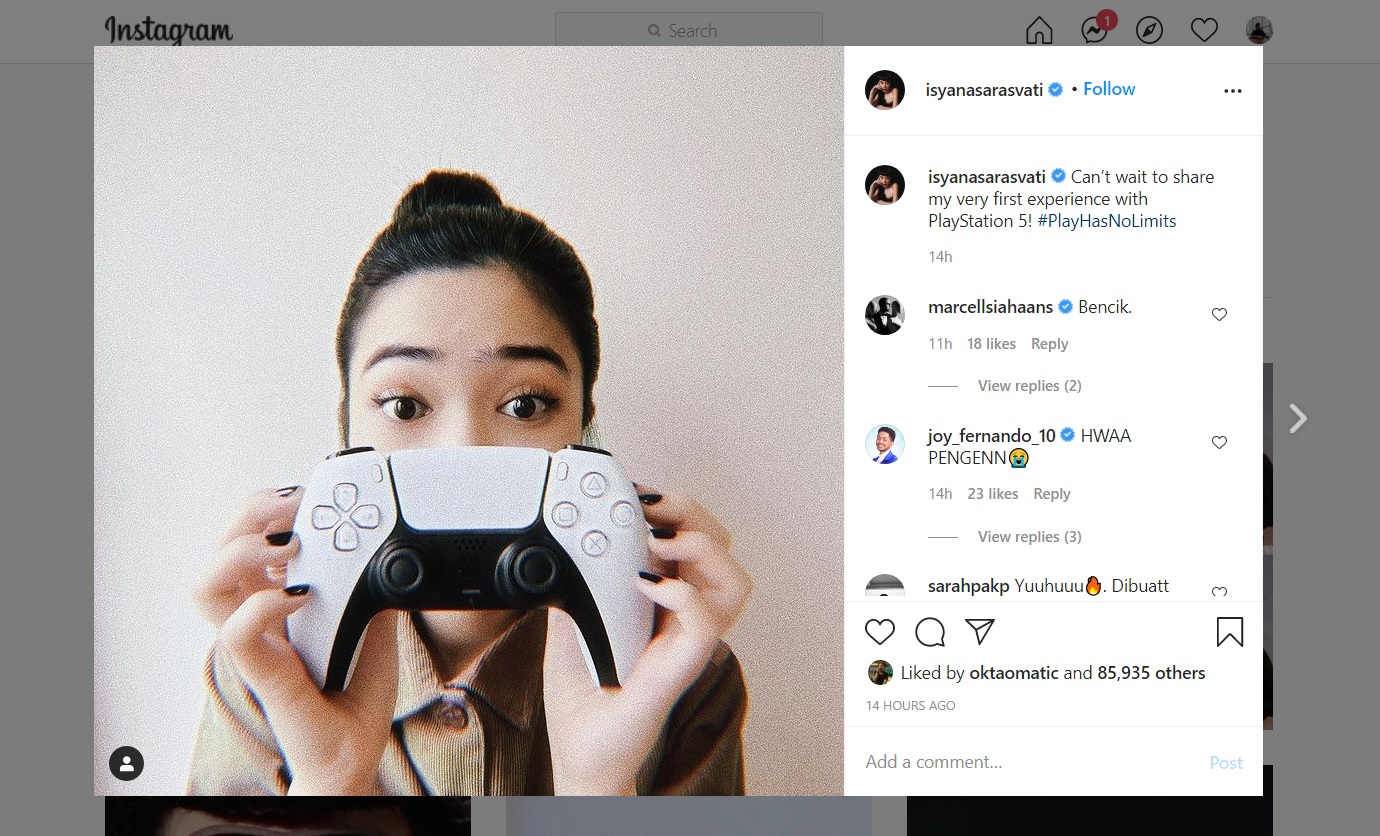Click the Add a comment field
Viewport: 1380px width, 836px height.
(x=1030, y=762)
